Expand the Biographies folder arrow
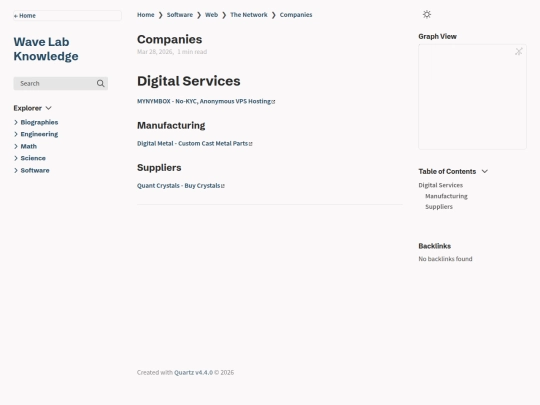This screenshot has height=405, width=540. point(16,122)
